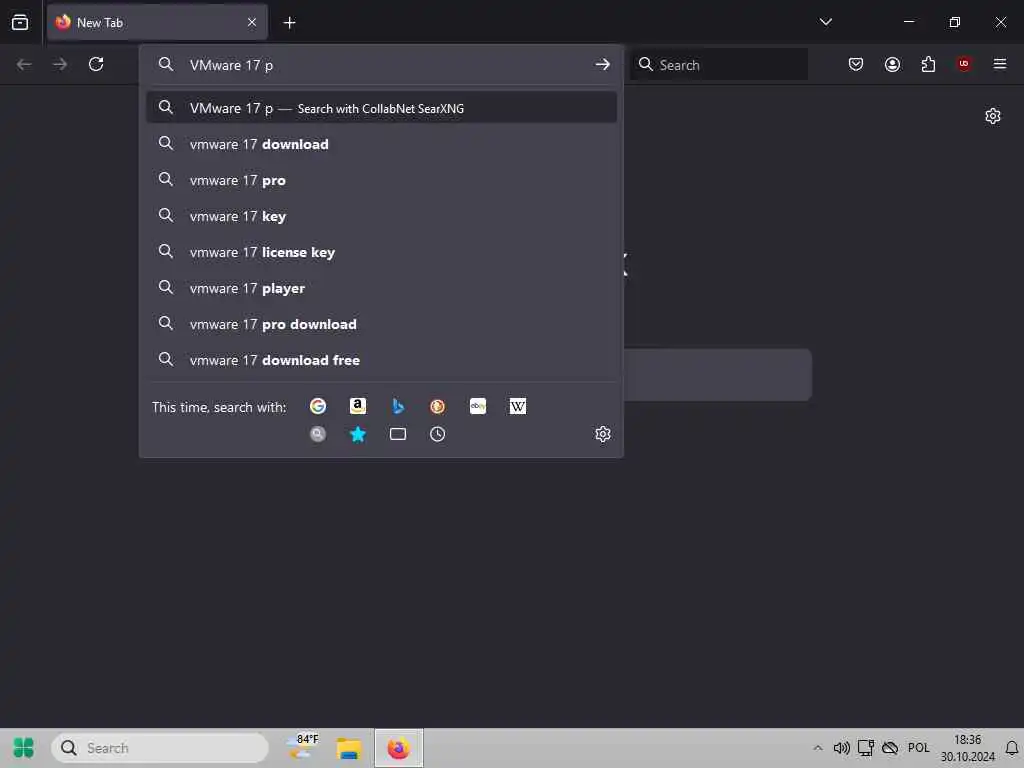Image resolution: width=1024 pixels, height=768 pixels.
Task: Choose Search with CollabNet SearXNG row
Action: [x=381, y=108]
